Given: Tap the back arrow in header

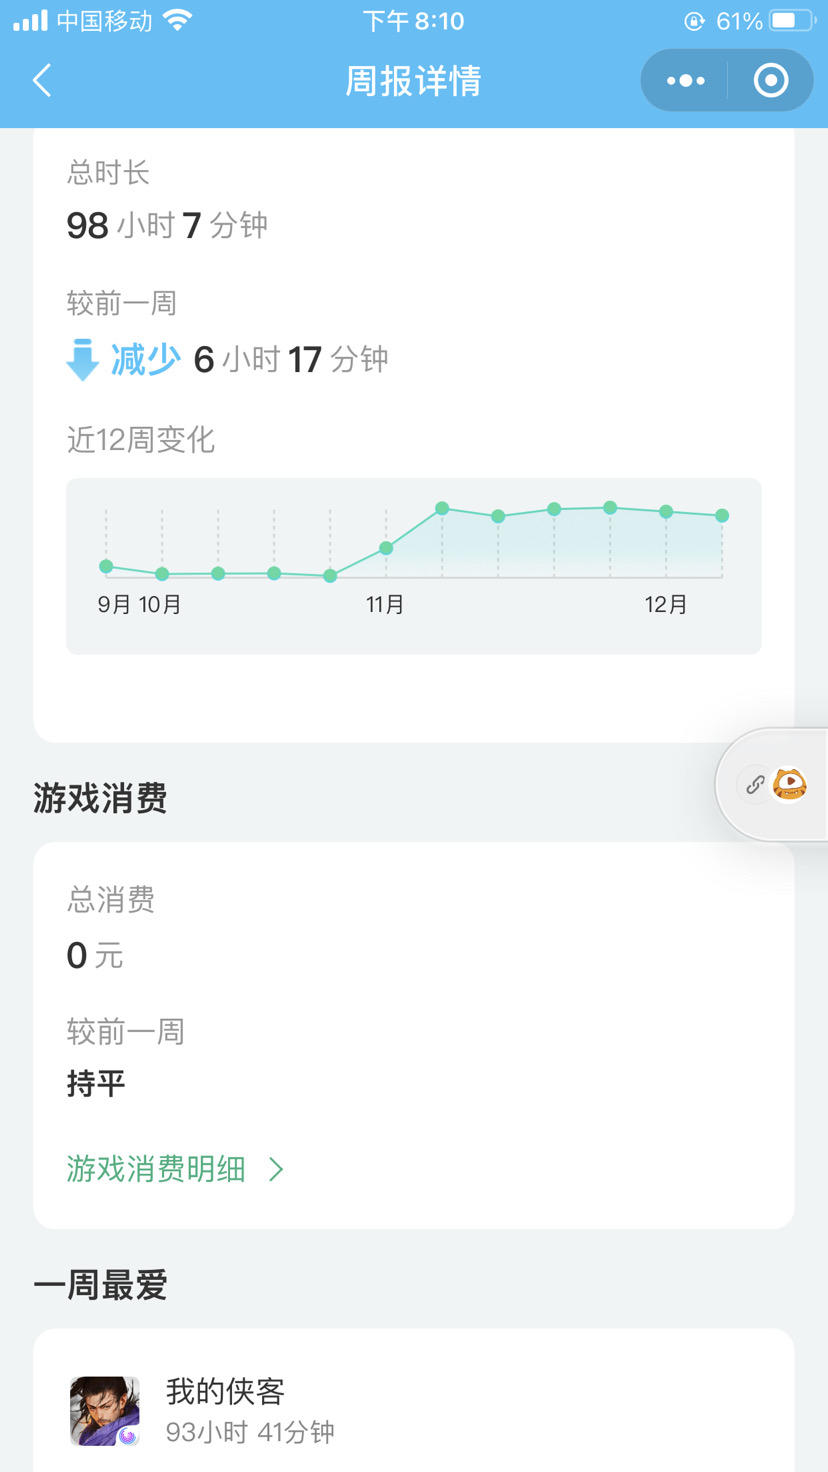Looking at the screenshot, I should [42, 80].
